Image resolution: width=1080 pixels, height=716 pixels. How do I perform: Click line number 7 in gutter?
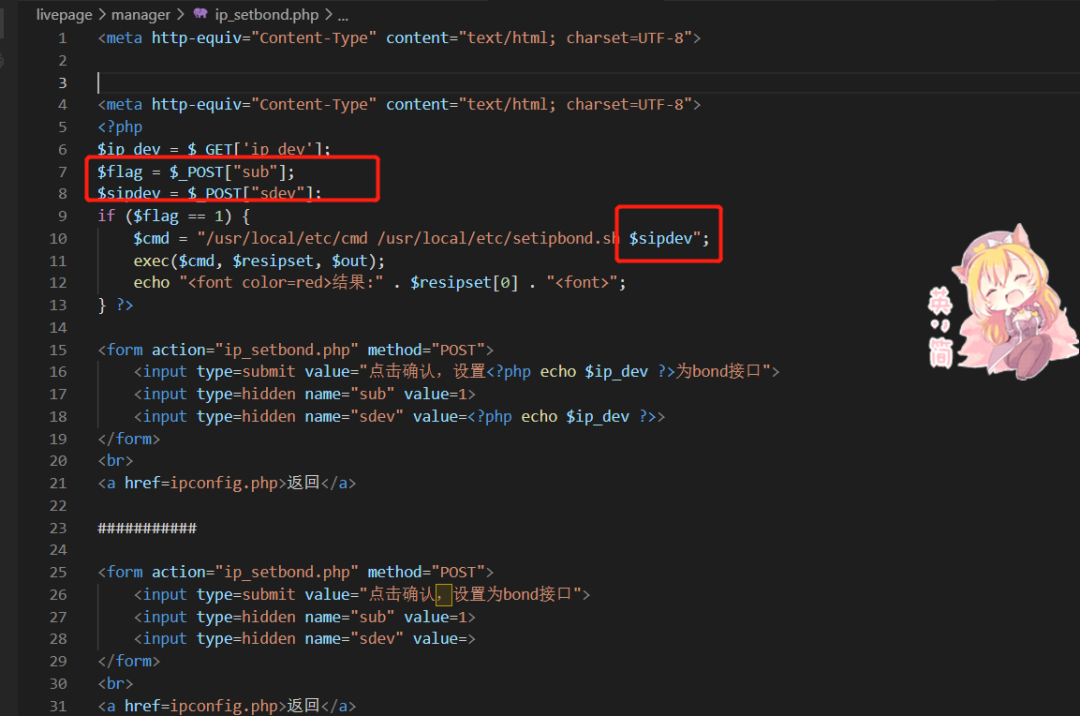(x=63, y=172)
